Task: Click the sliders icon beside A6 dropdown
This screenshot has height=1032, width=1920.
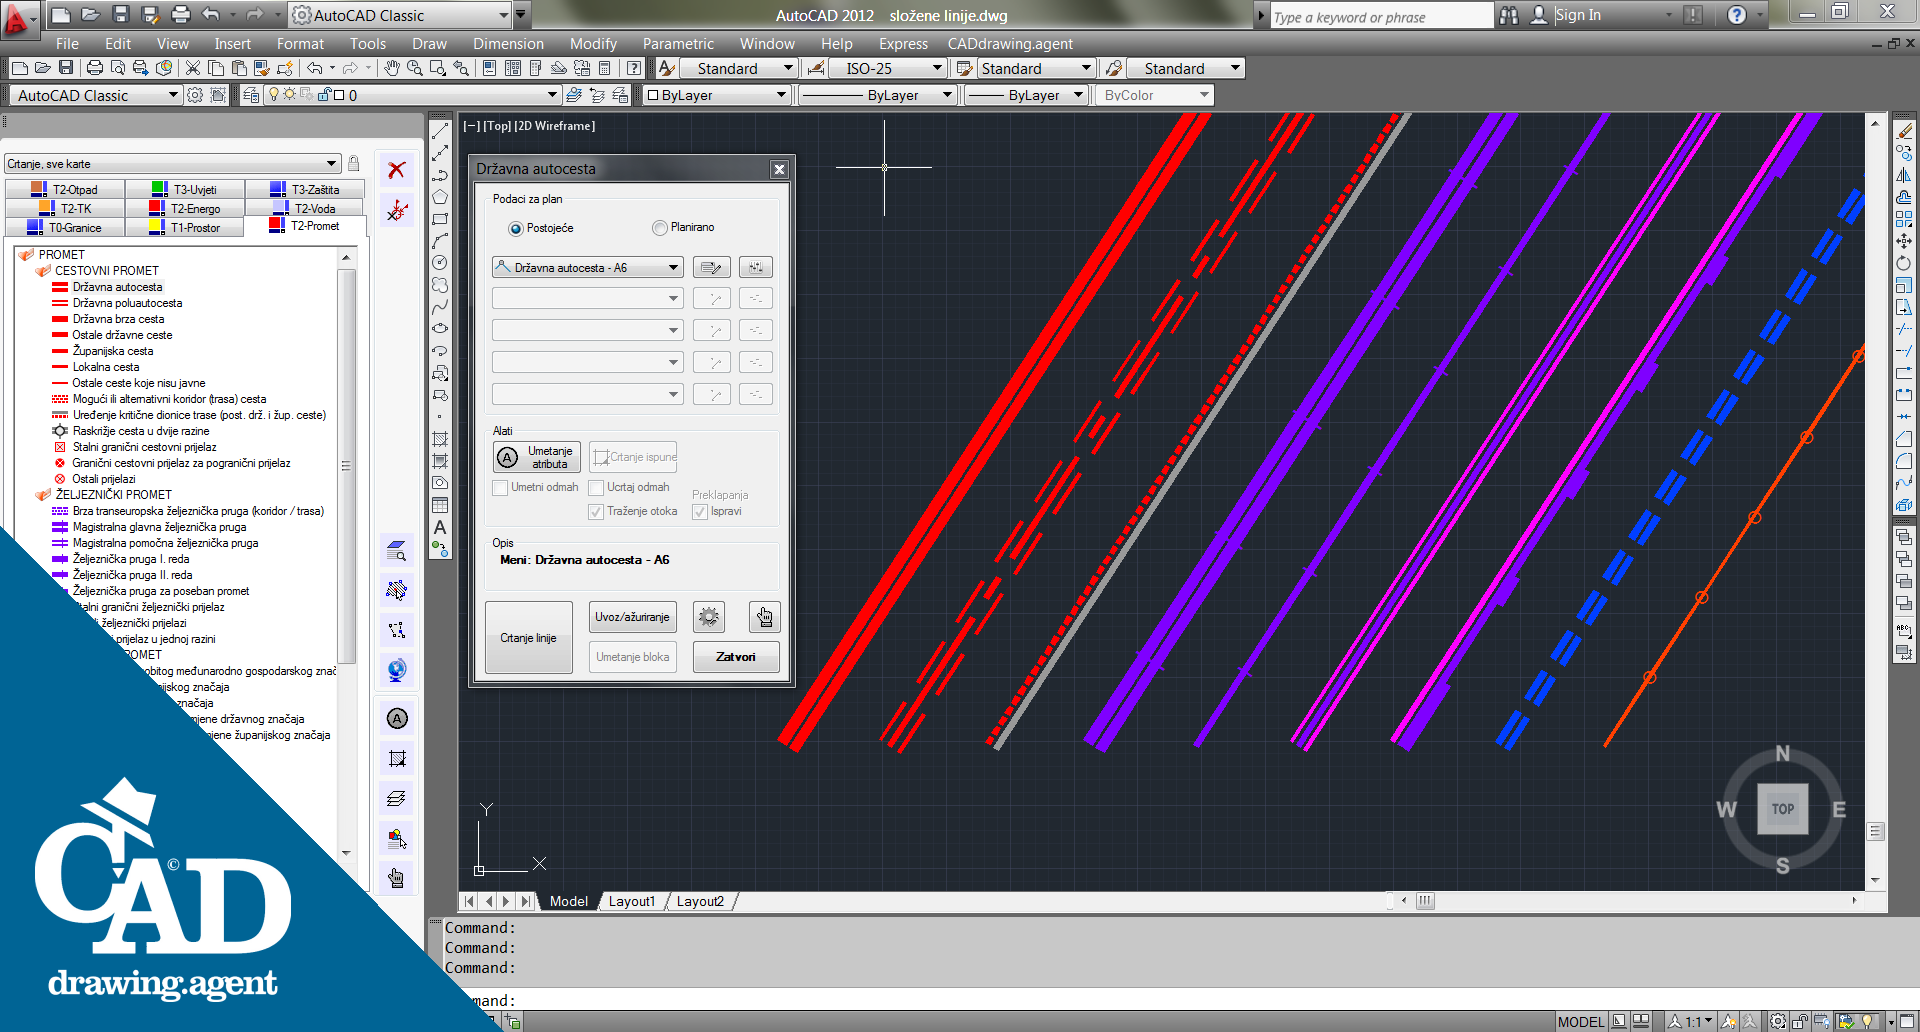Action: 756,267
